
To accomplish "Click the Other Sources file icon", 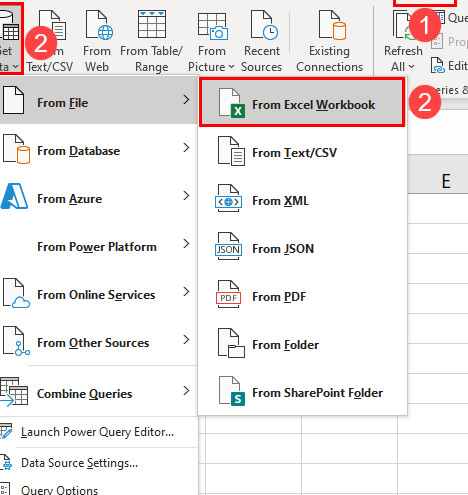I will [x=16, y=341].
